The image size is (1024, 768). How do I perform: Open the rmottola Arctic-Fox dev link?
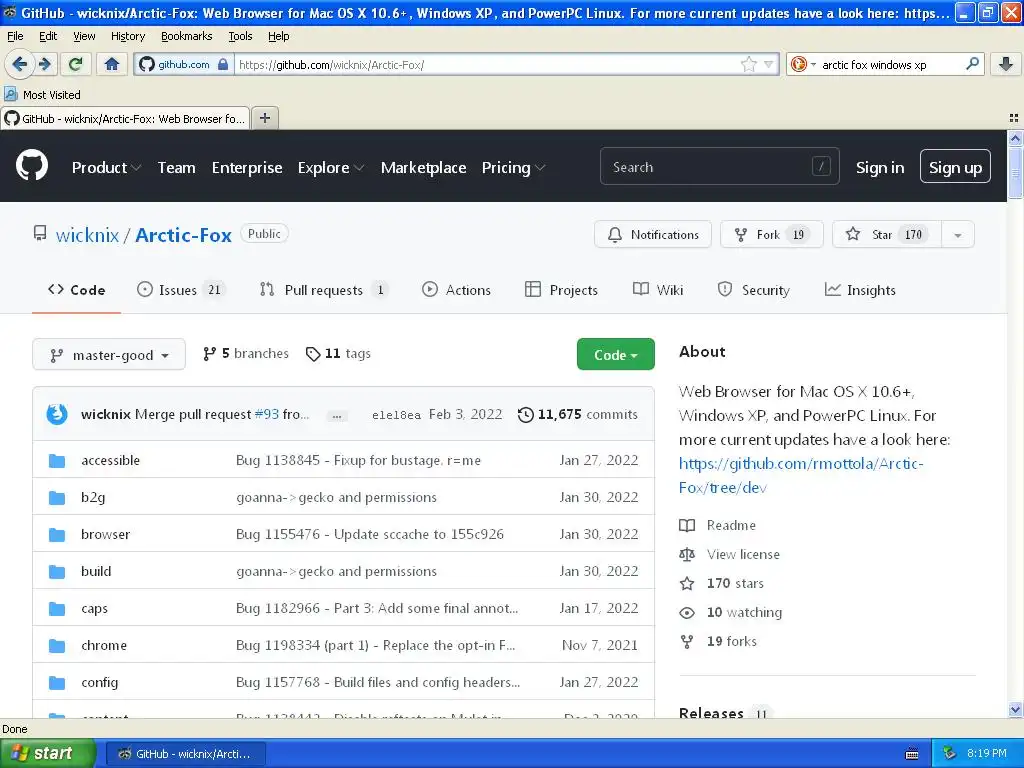(x=801, y=476)
